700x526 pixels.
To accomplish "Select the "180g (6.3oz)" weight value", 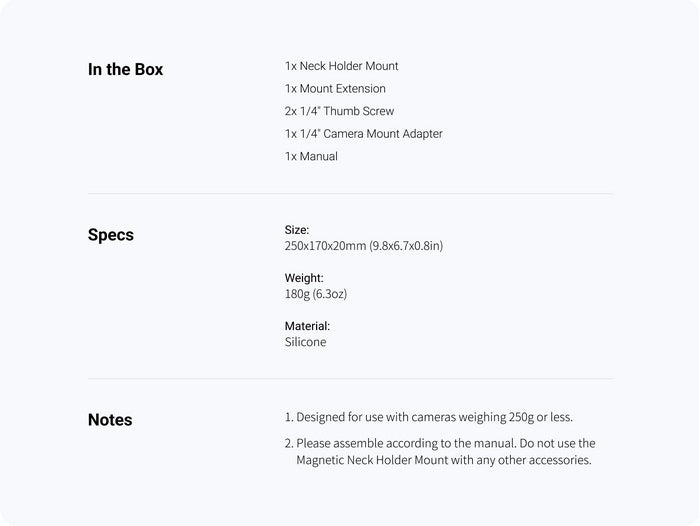I will (x=315, y=294).
